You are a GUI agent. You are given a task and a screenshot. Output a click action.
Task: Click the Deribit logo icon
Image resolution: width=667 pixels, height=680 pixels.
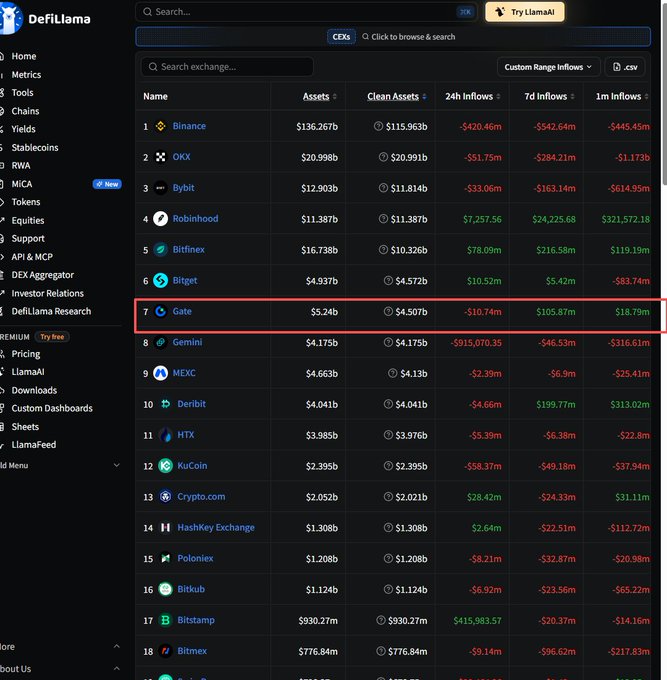(165, 404)
